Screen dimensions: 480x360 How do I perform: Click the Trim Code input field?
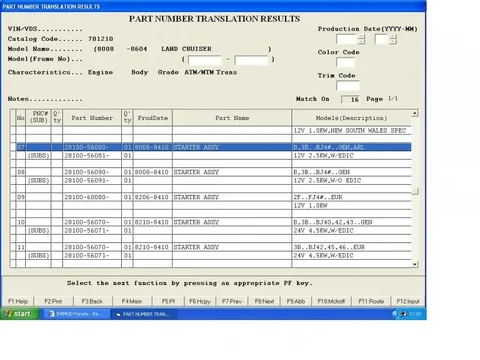[x=348, y=86]
